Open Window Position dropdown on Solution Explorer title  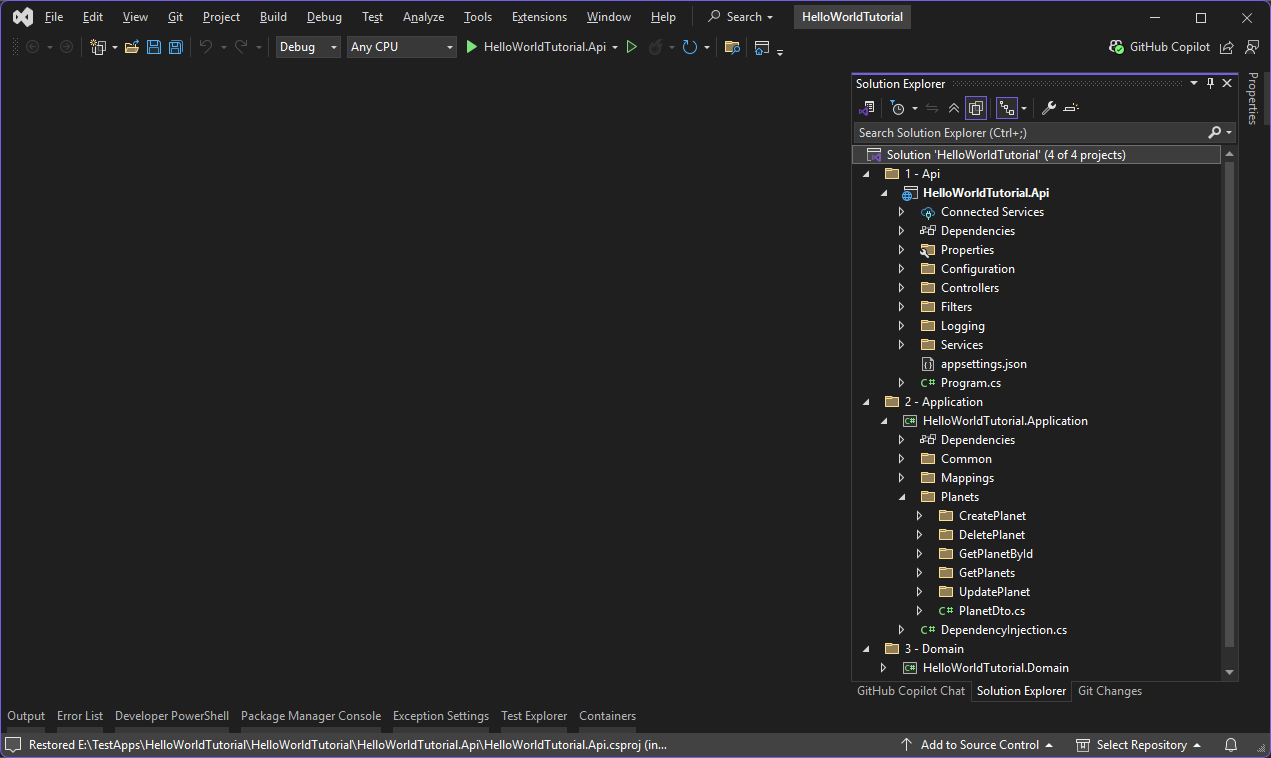pos(1194,83)
